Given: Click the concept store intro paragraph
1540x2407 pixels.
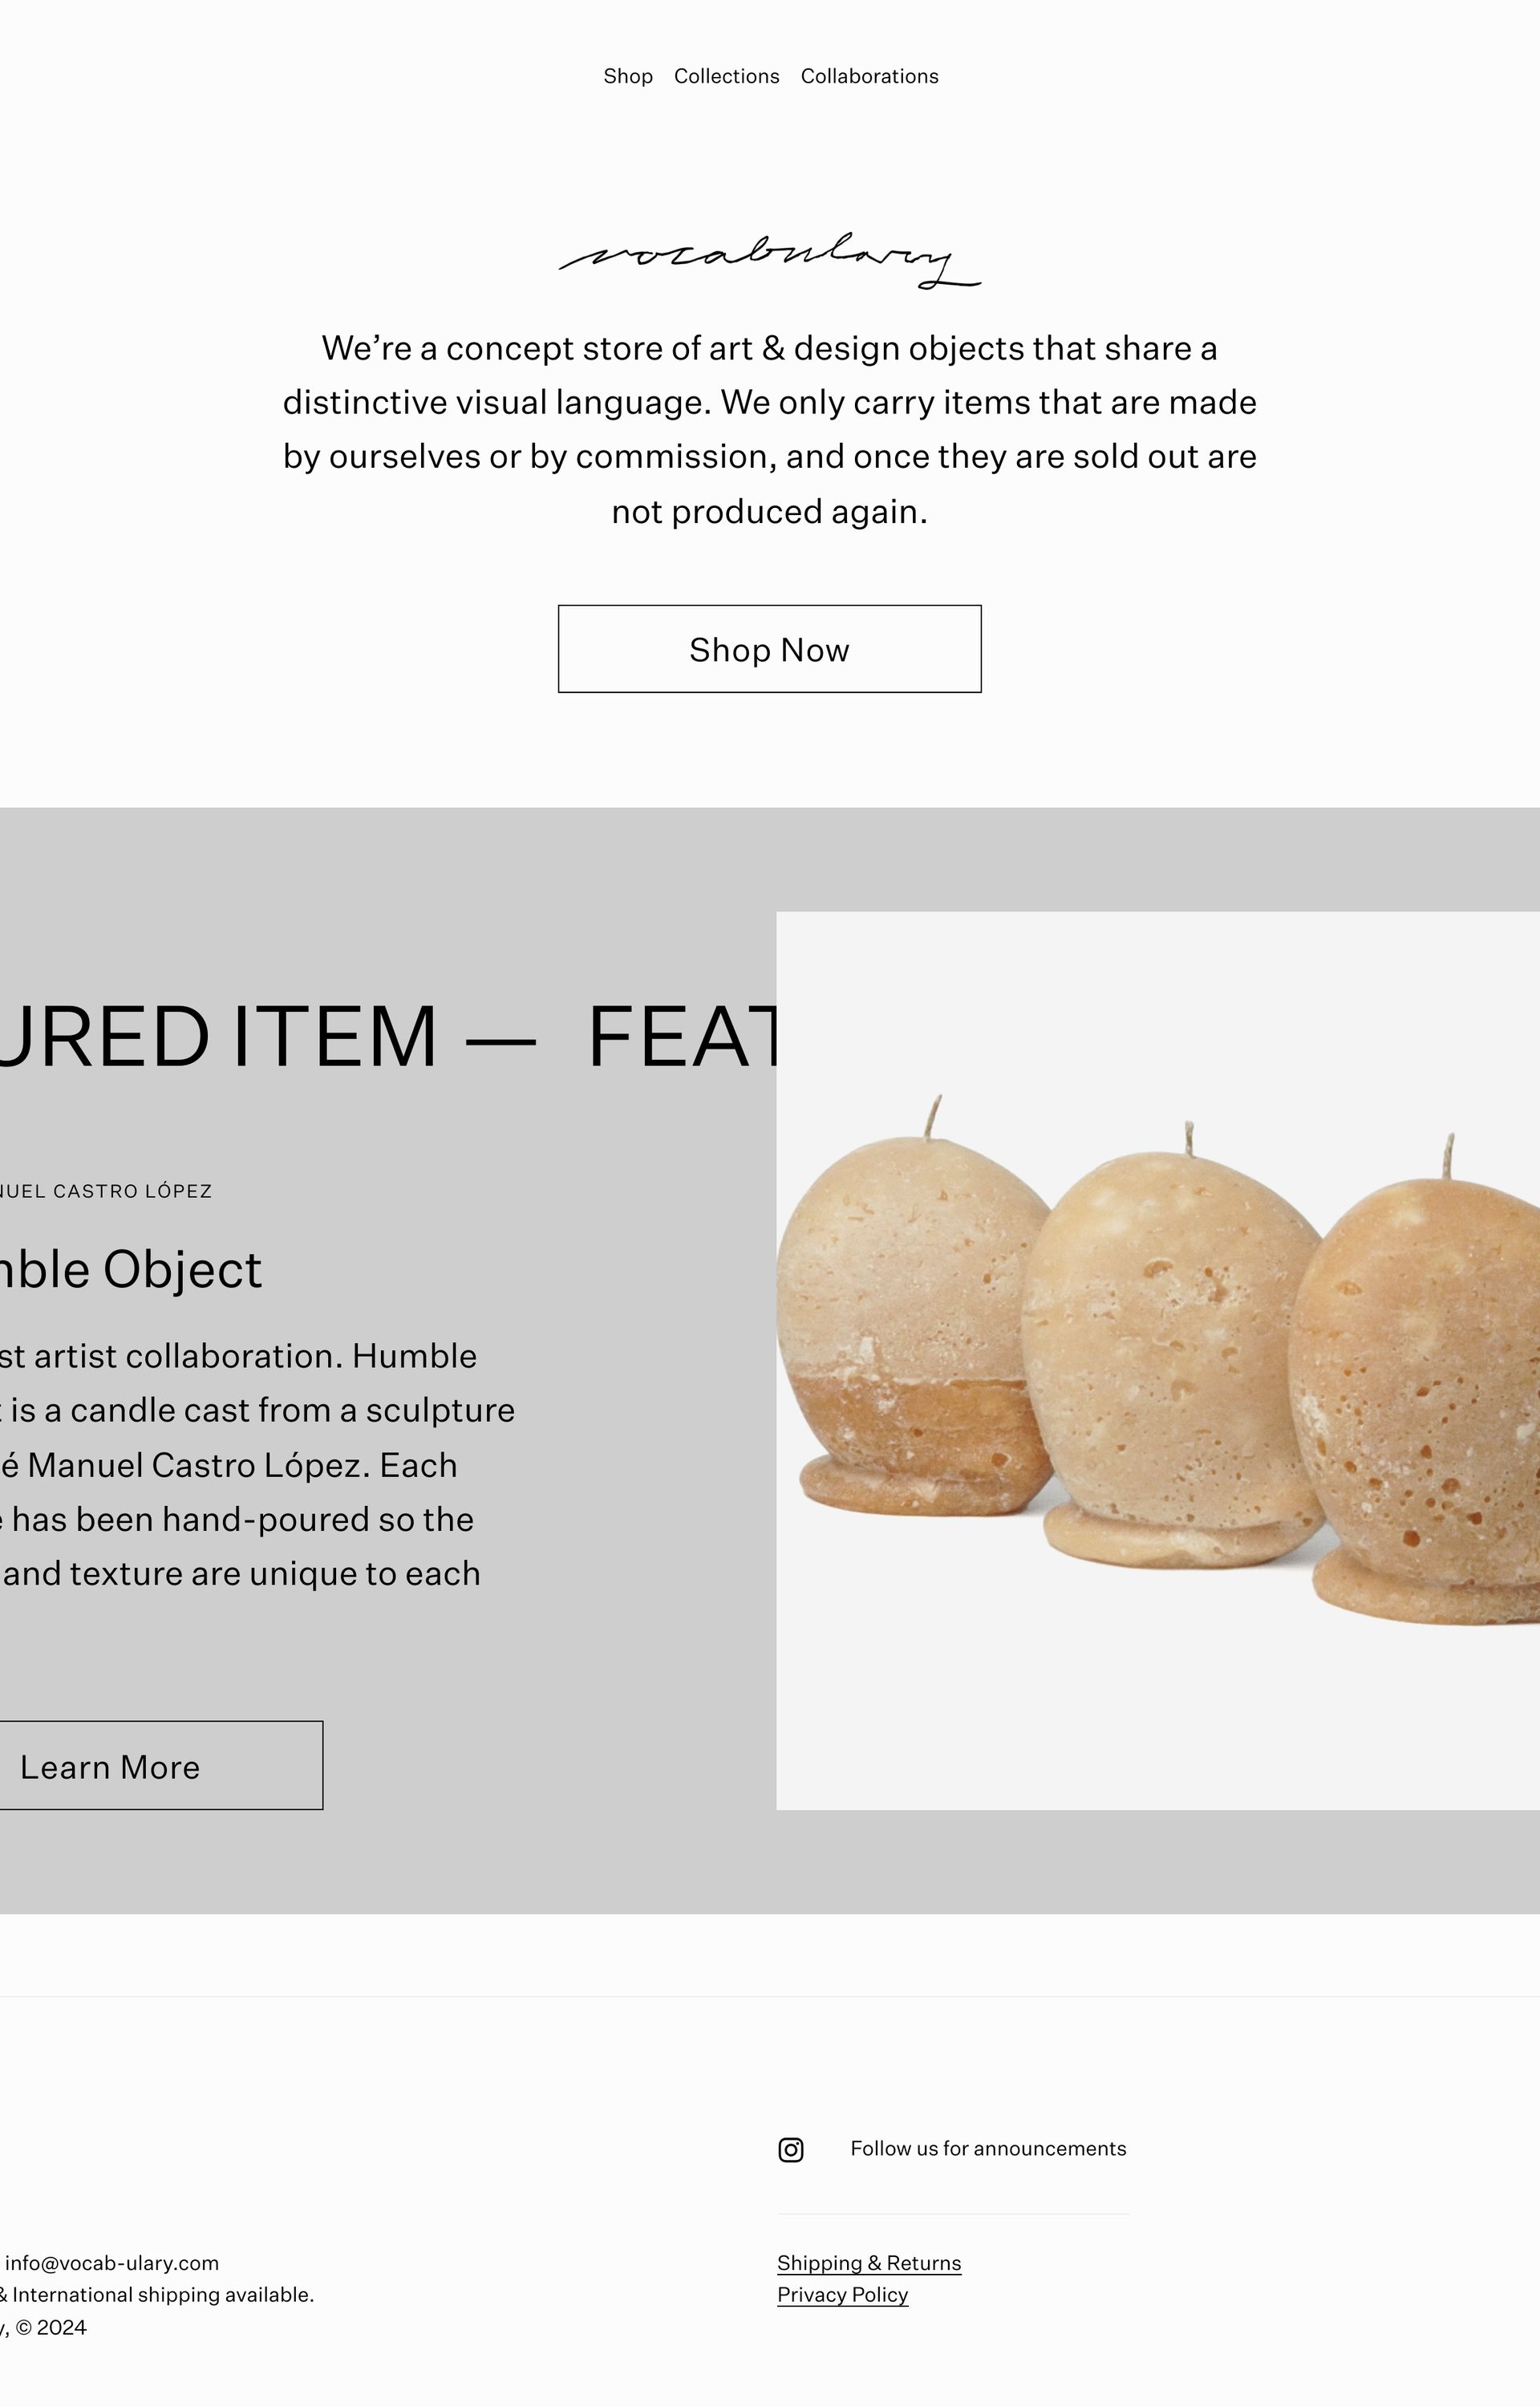Looking at the screenshot, I should [x=769, y=430].
